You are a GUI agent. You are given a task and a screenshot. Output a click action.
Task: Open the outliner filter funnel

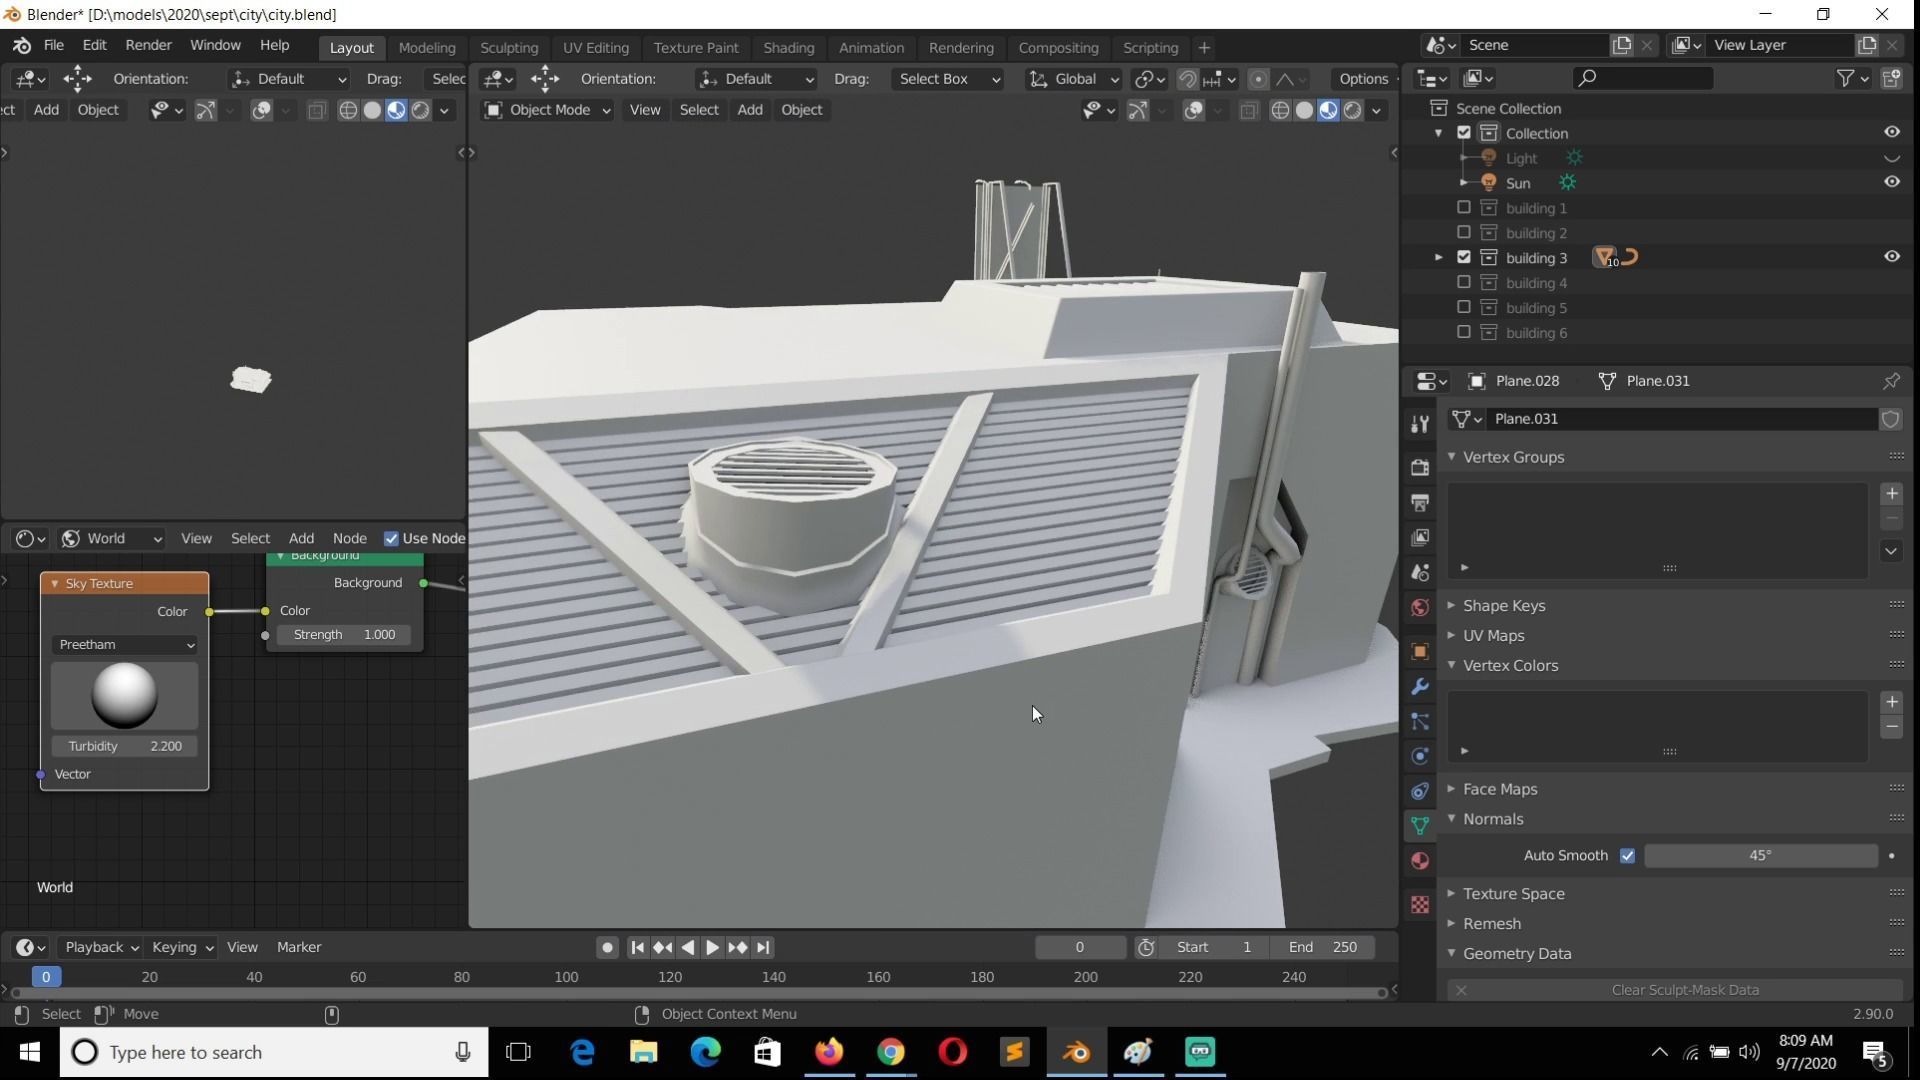tap(1846, 78)
